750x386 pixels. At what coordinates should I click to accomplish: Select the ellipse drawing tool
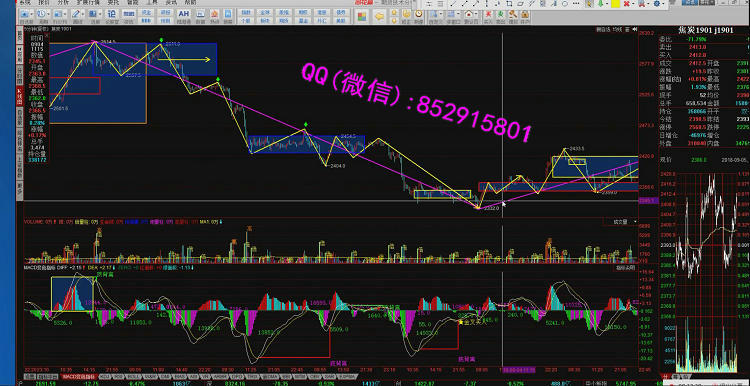coord(565,3)
